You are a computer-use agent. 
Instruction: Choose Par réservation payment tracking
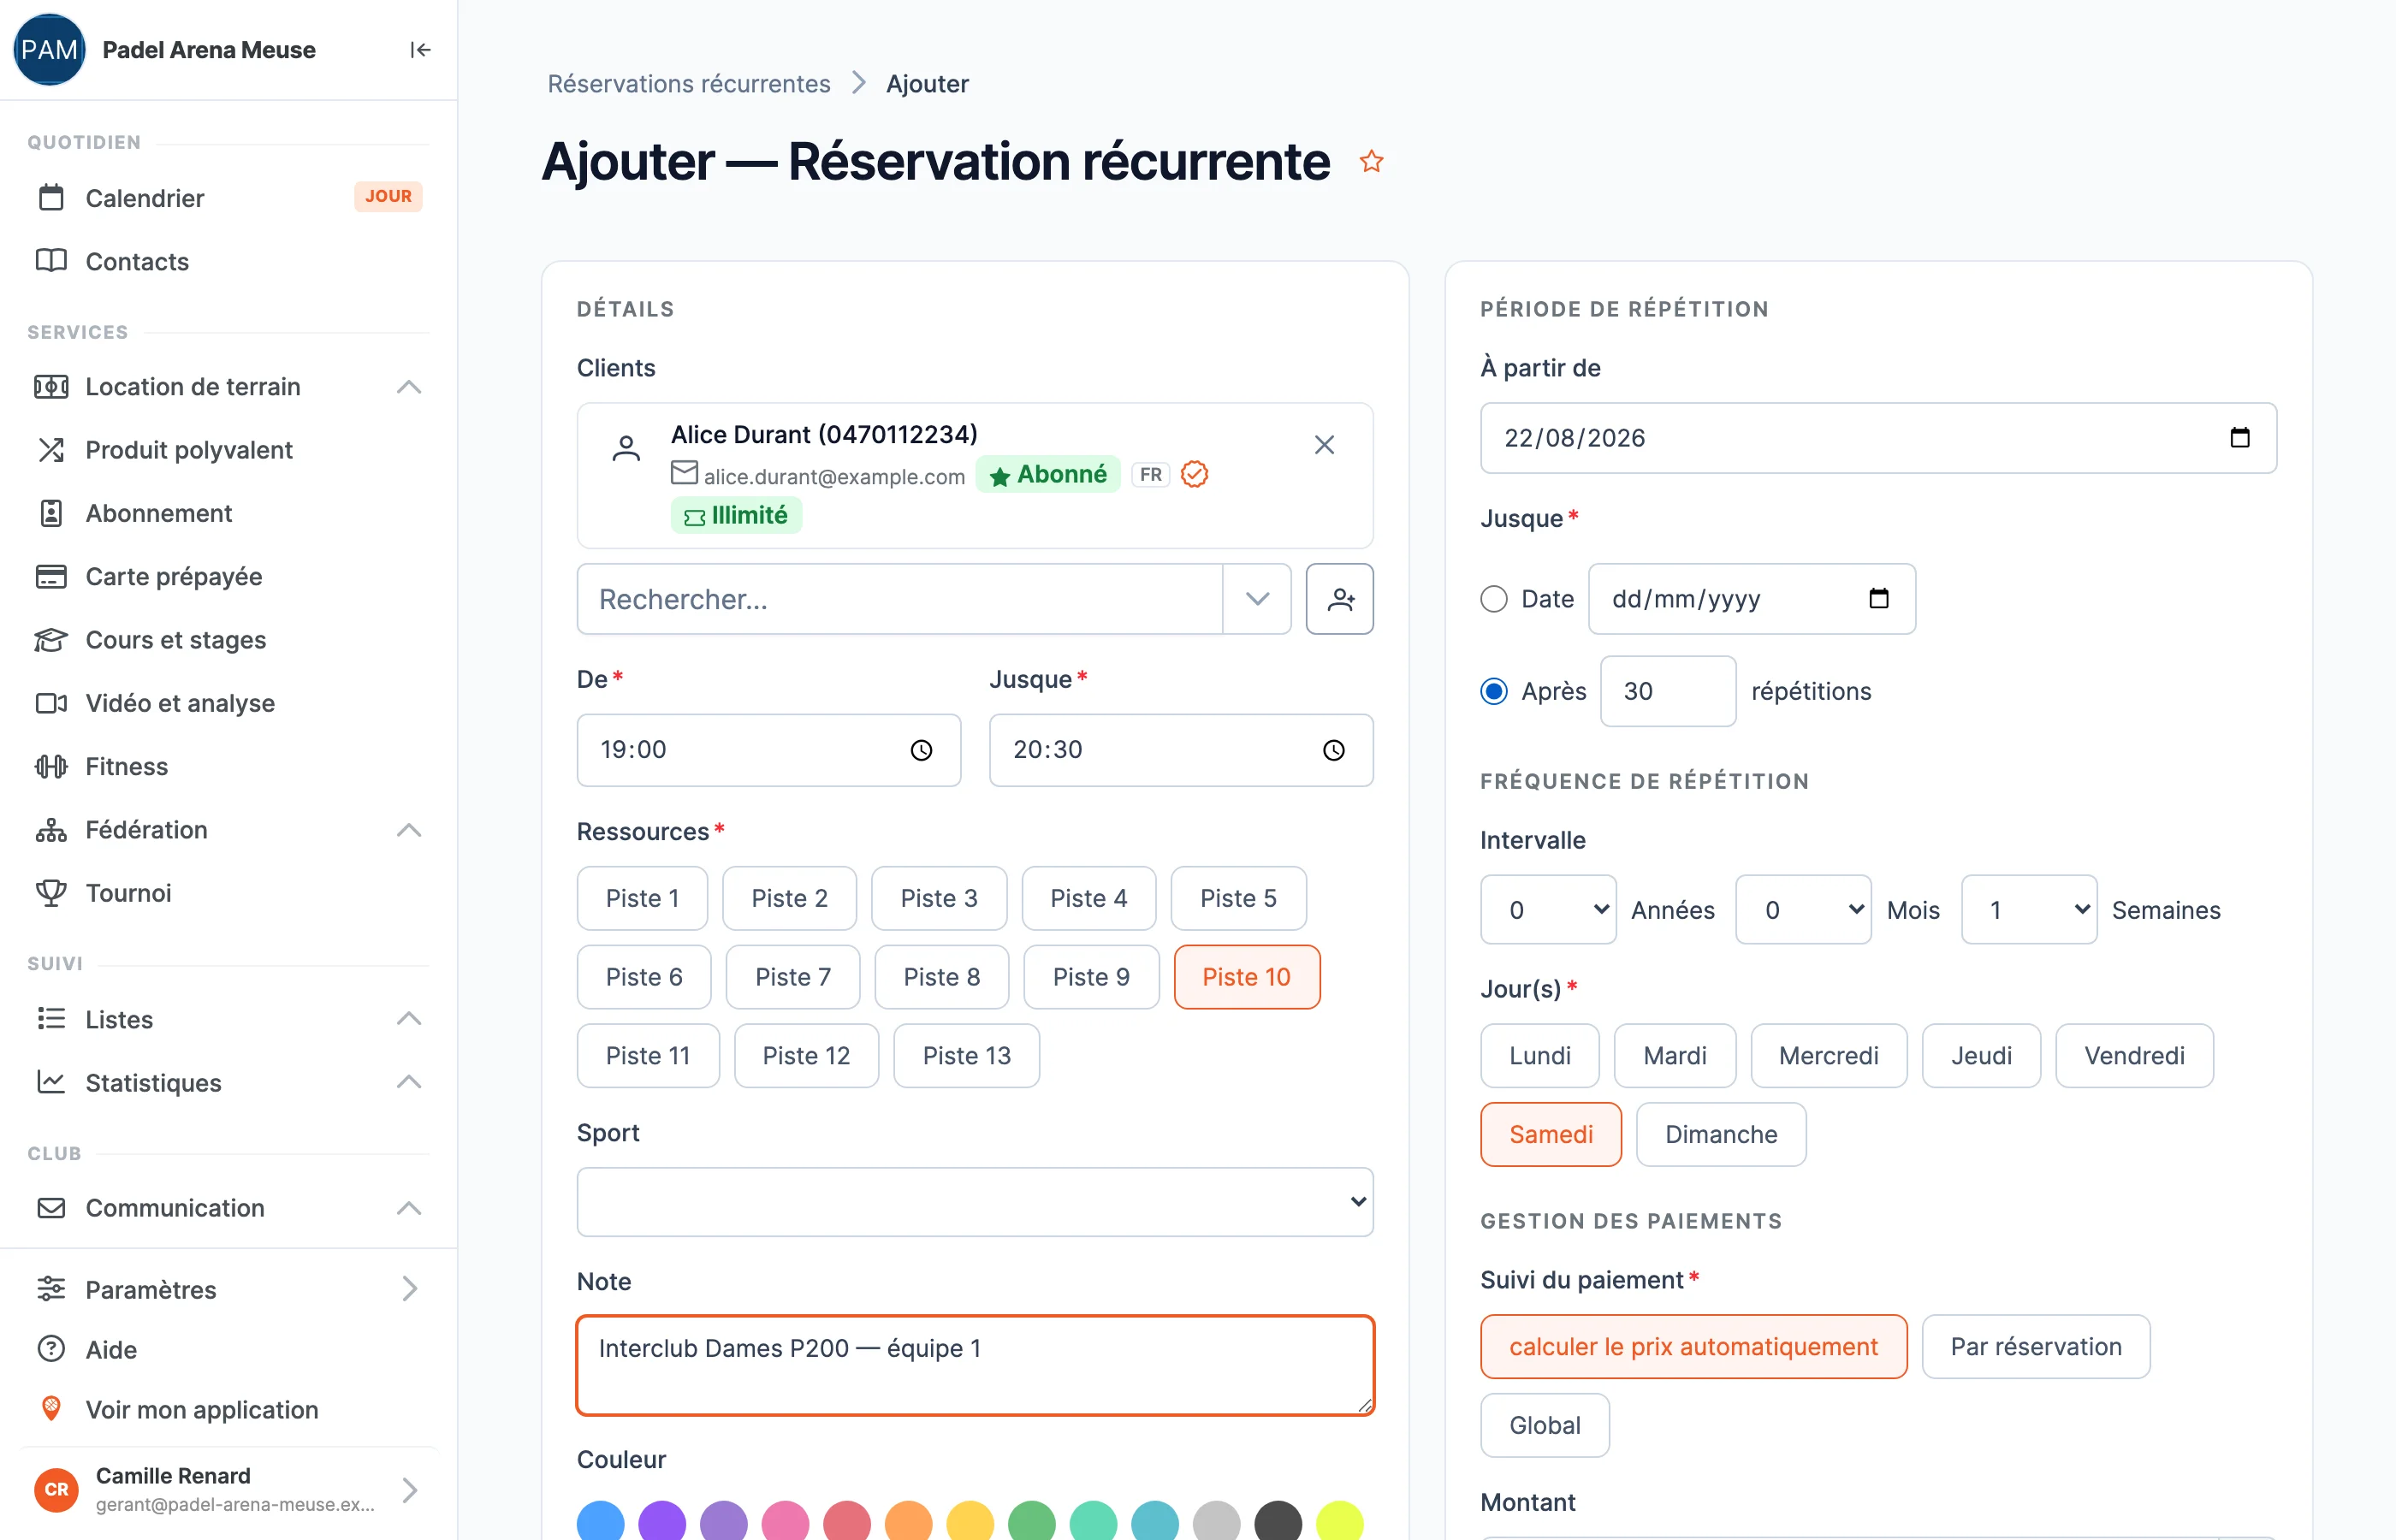2035,1347
